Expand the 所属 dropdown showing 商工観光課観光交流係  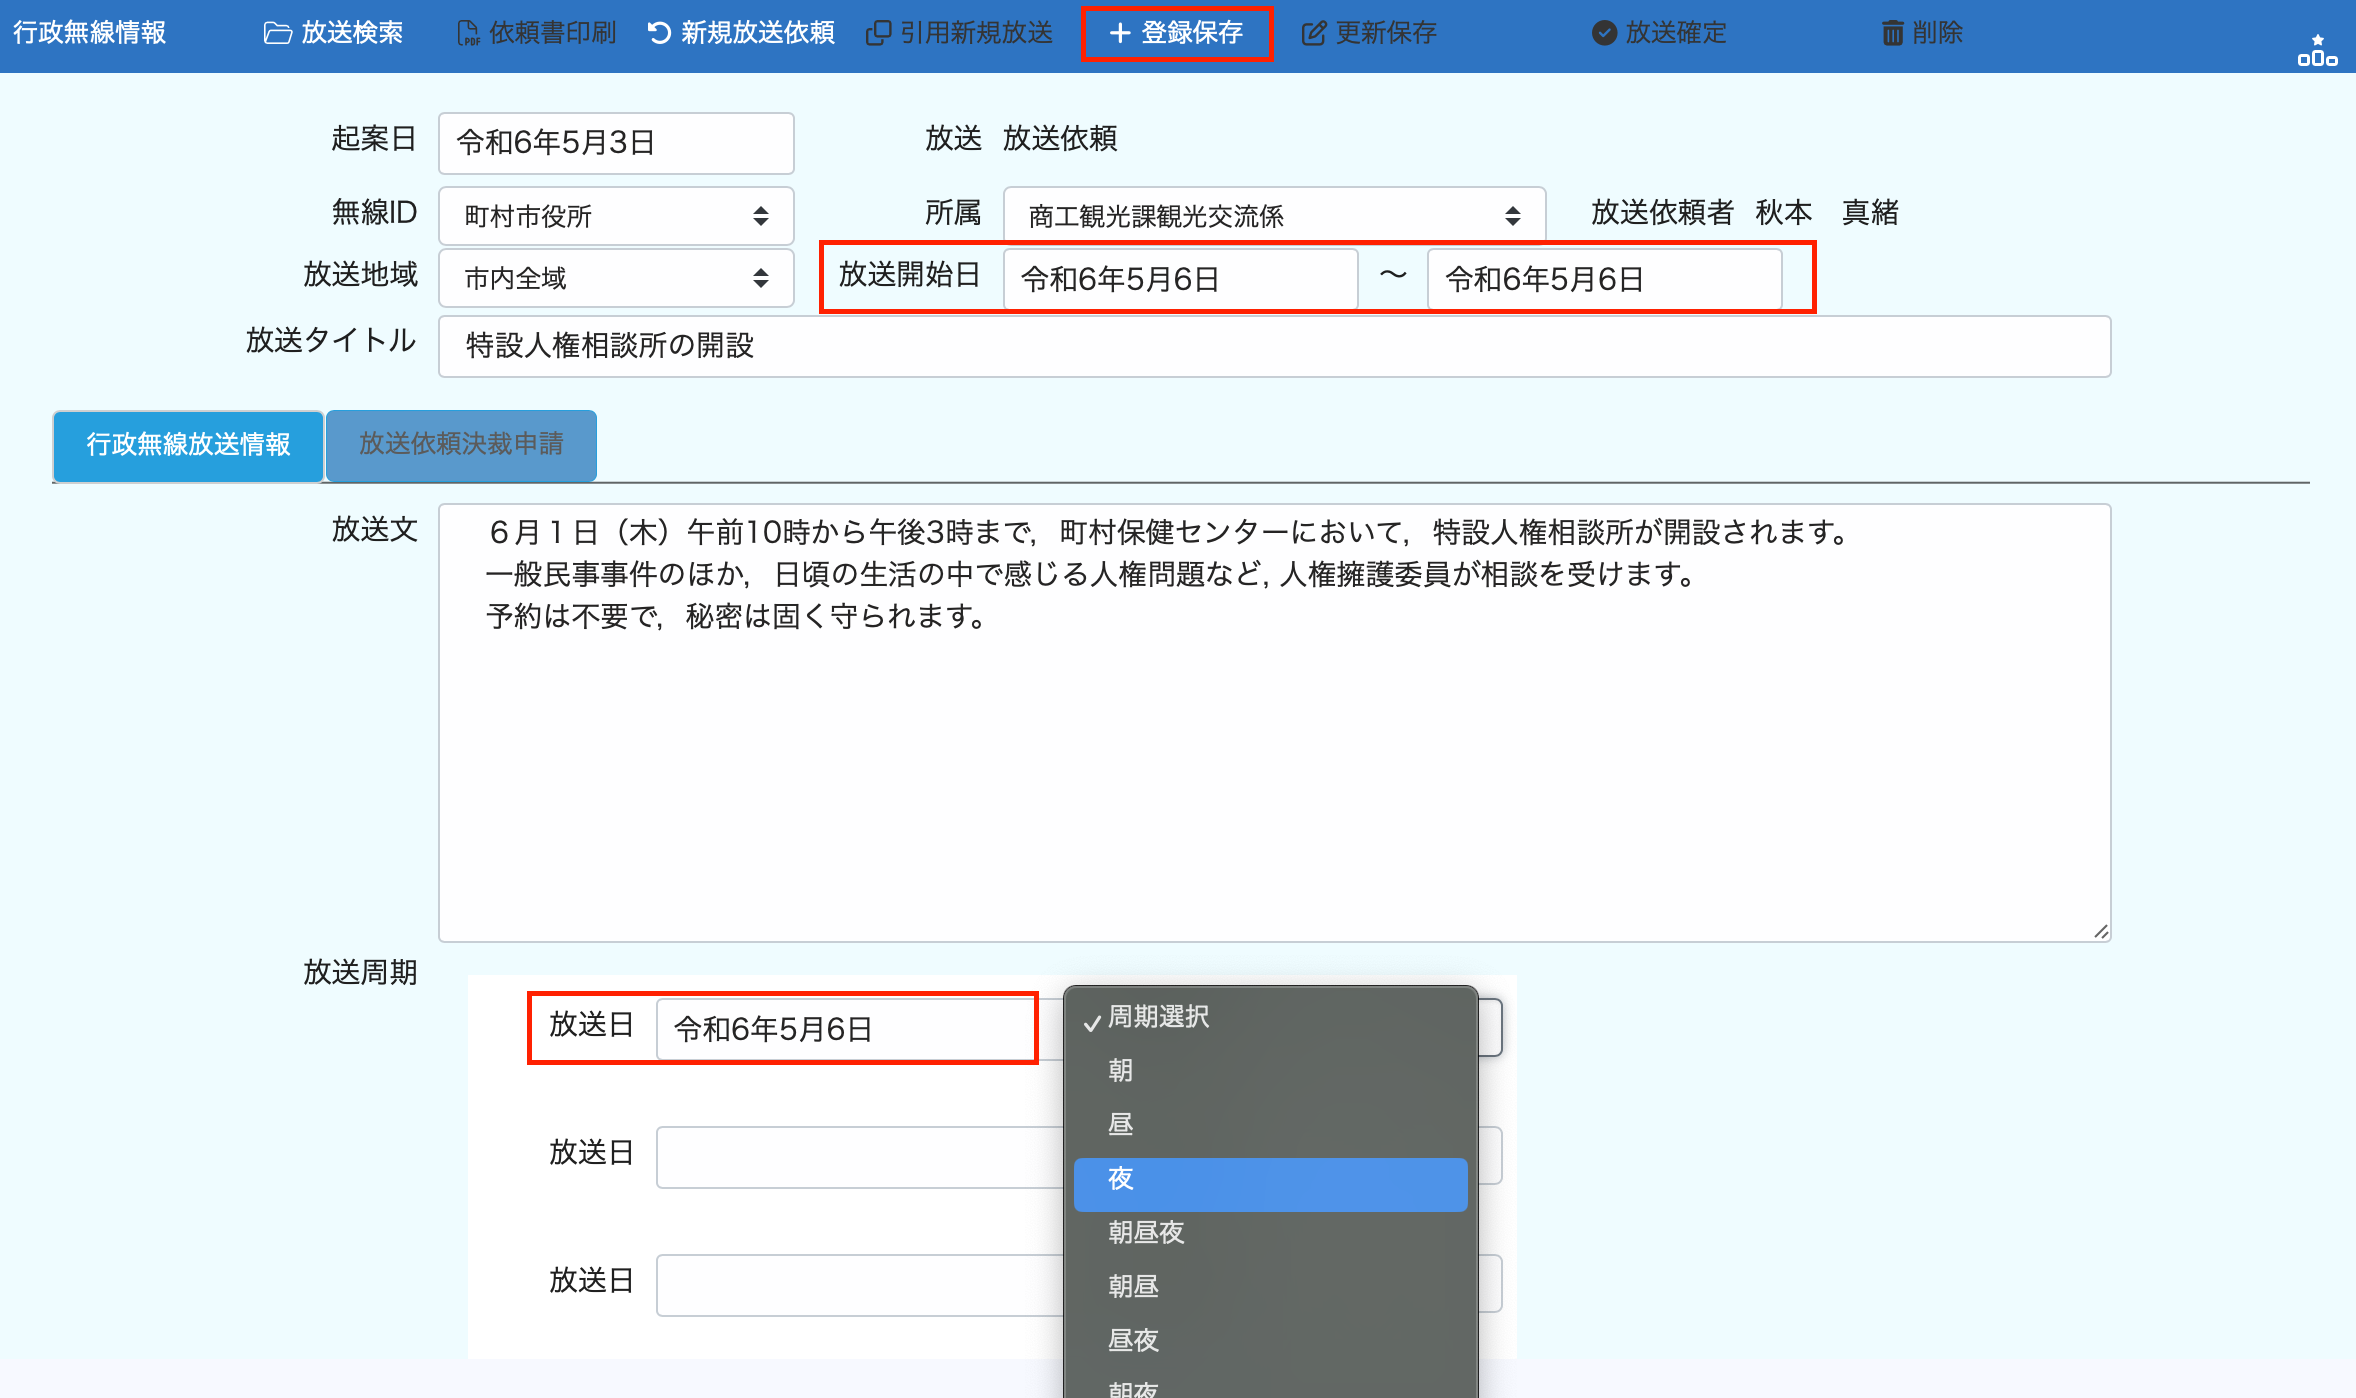pos(1273,216)
